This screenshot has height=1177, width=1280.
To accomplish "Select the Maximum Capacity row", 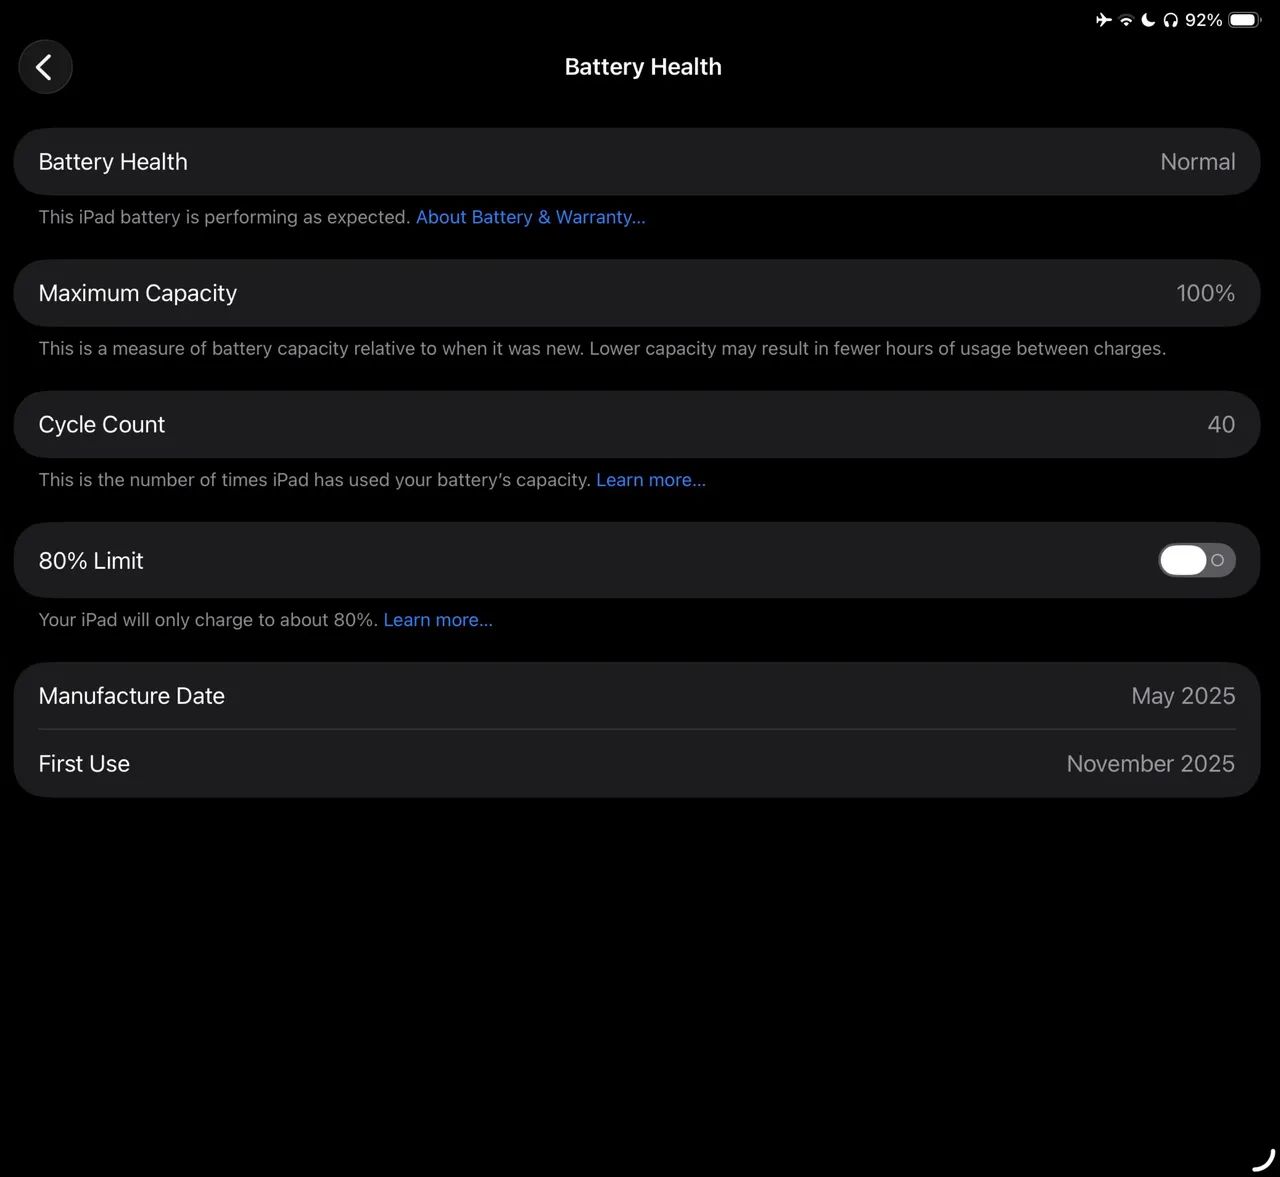I will pos(637,293).
